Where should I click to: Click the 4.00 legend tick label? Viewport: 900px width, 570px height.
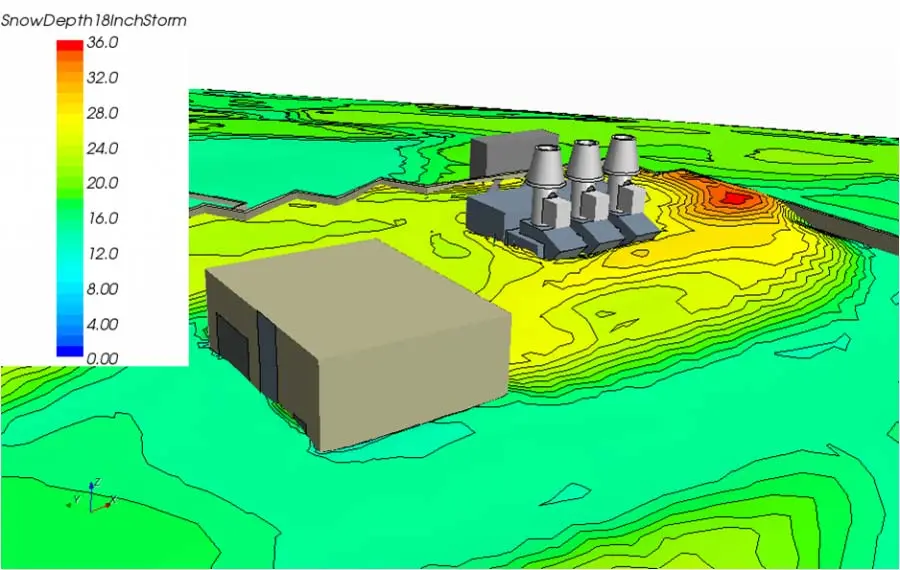point(103,324)
